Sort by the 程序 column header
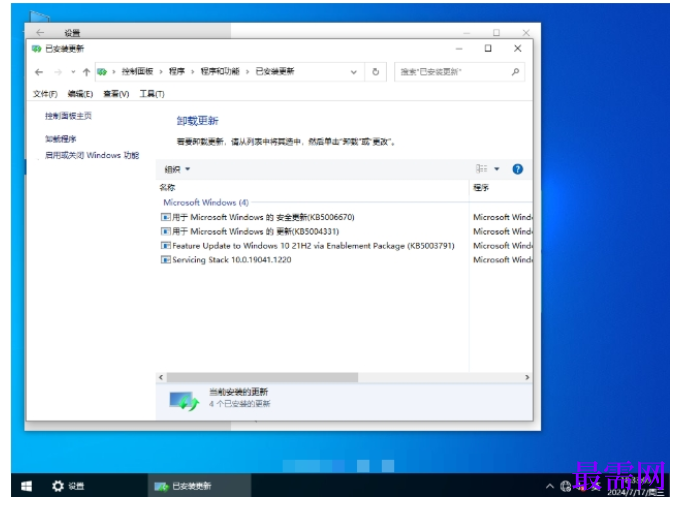This screenshot has height=507, width=684. [x=481, y=188]
